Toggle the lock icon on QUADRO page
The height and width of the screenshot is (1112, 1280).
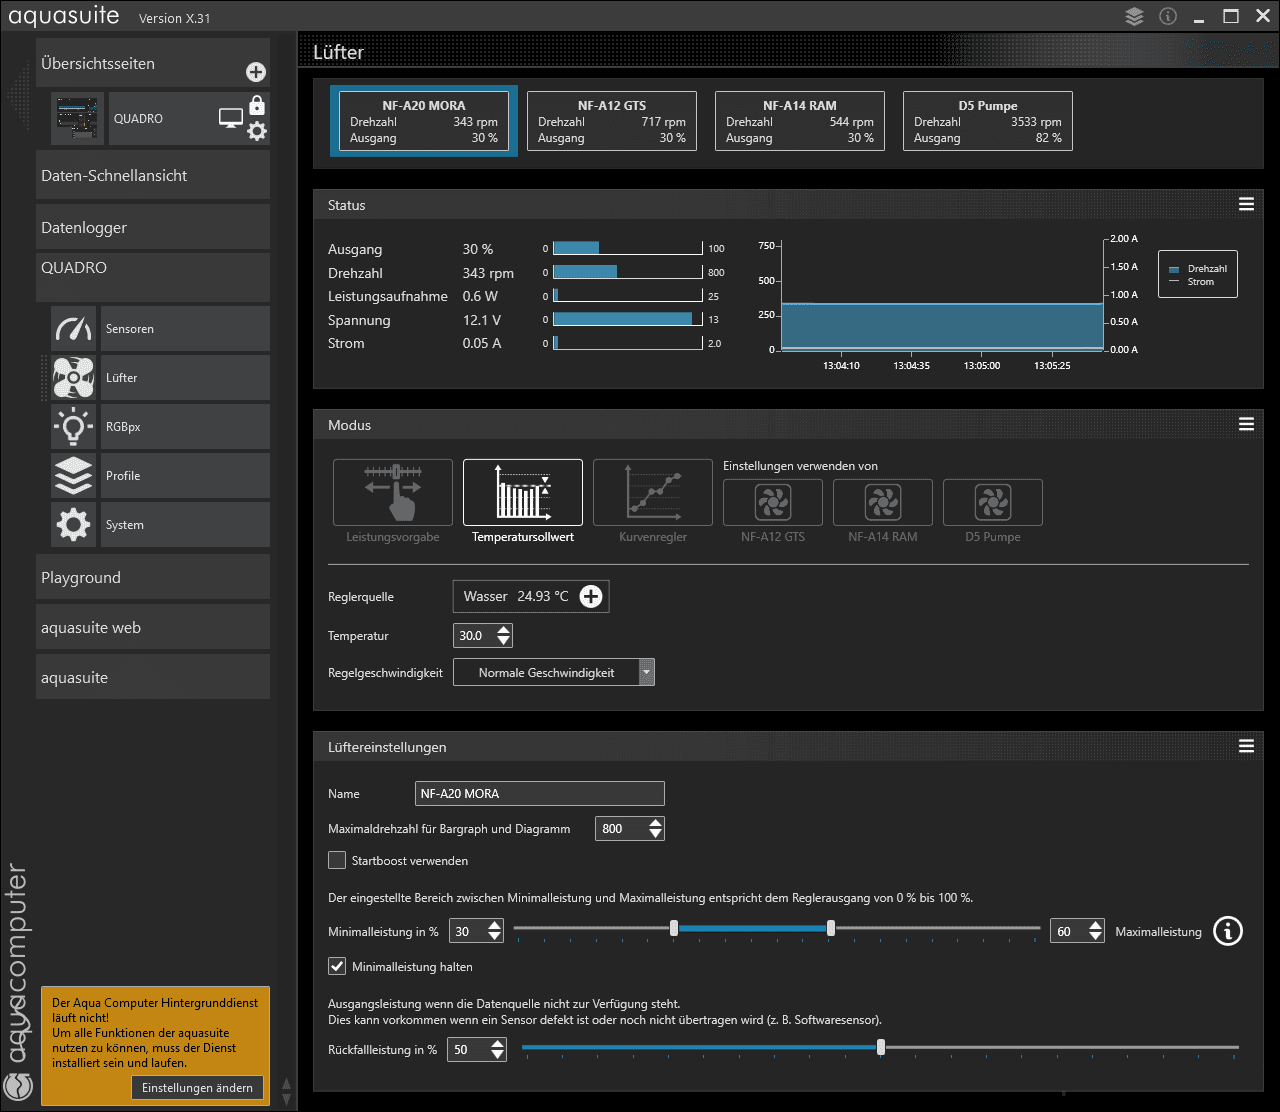pyautogui.click(x=257, y=104)
